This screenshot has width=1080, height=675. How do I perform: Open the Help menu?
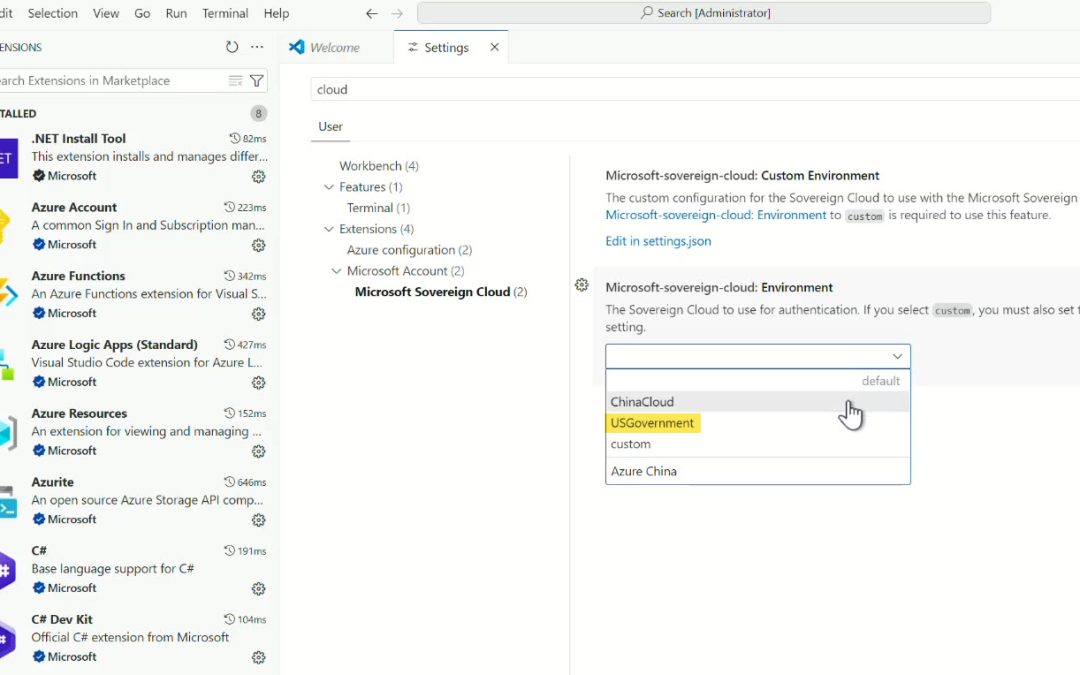tap(276, 13)
